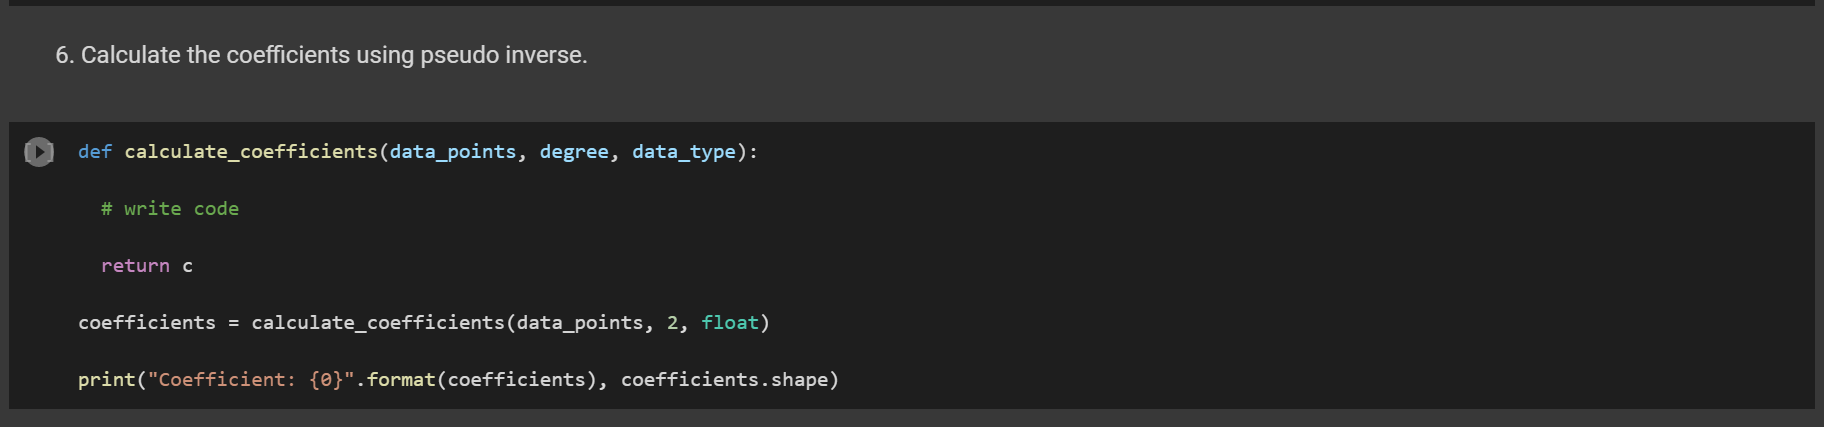Click the calculate_coefficients call on assignment line
Viewport: 1824px width, 427px height.
tap(378, 323)
